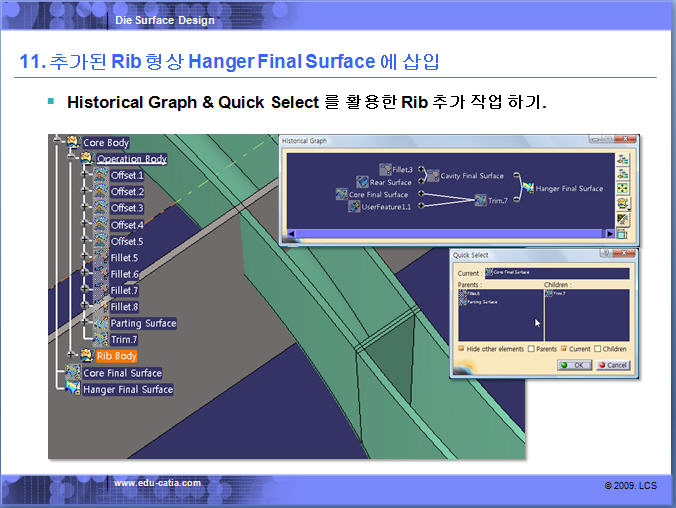Collapse the Operation Body tree node
This screenshot has width=676, height=508.
click(71, 159)
